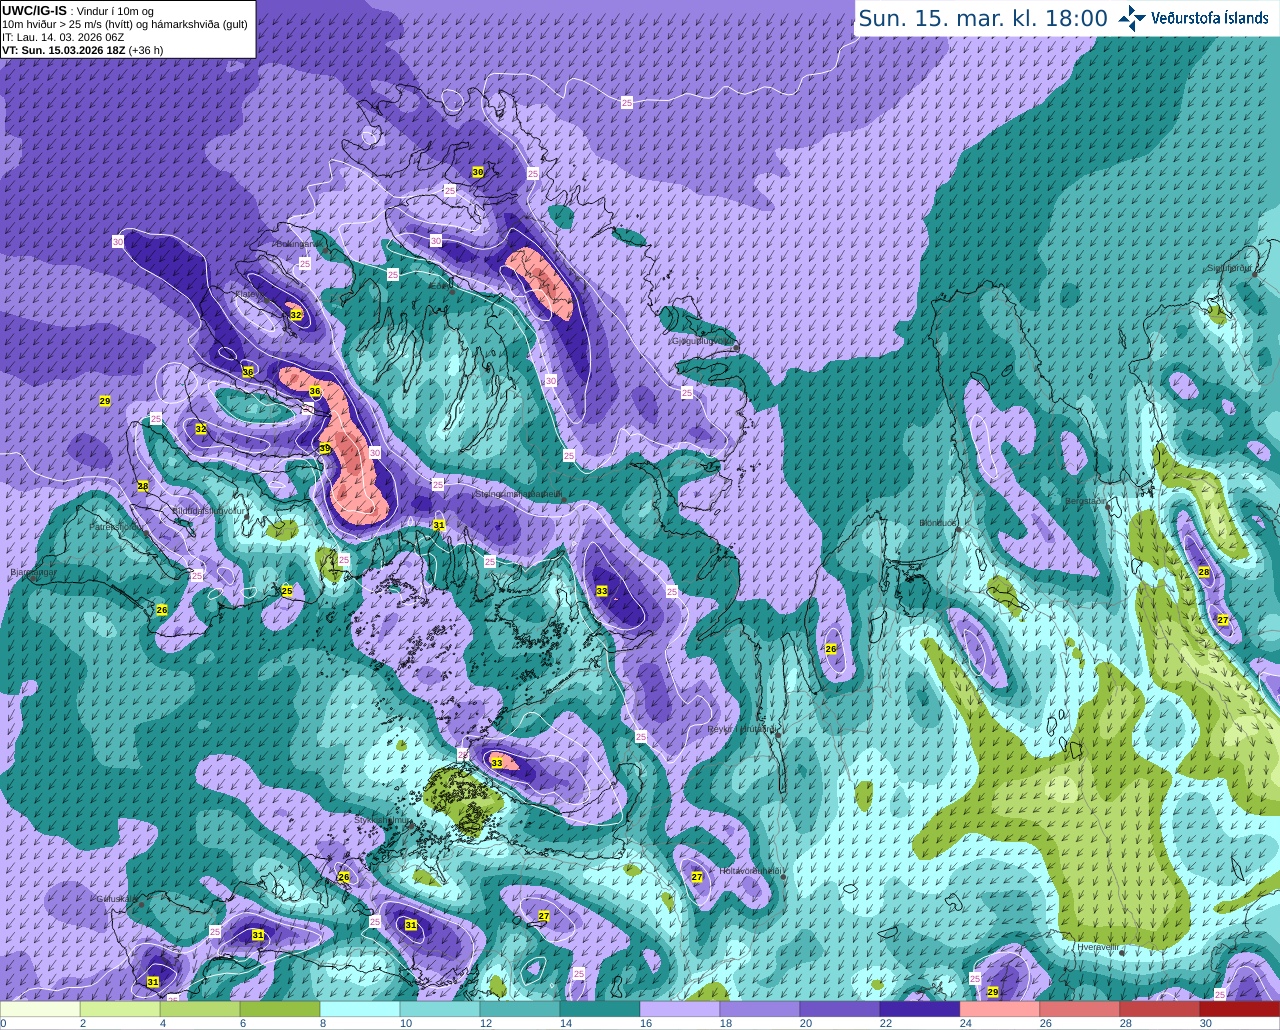Screen dimensions: 1280x1030
Task: Select the VT: Sun. 15.03.2026 18Z (+36 h) line
Action: click(82, 49)
